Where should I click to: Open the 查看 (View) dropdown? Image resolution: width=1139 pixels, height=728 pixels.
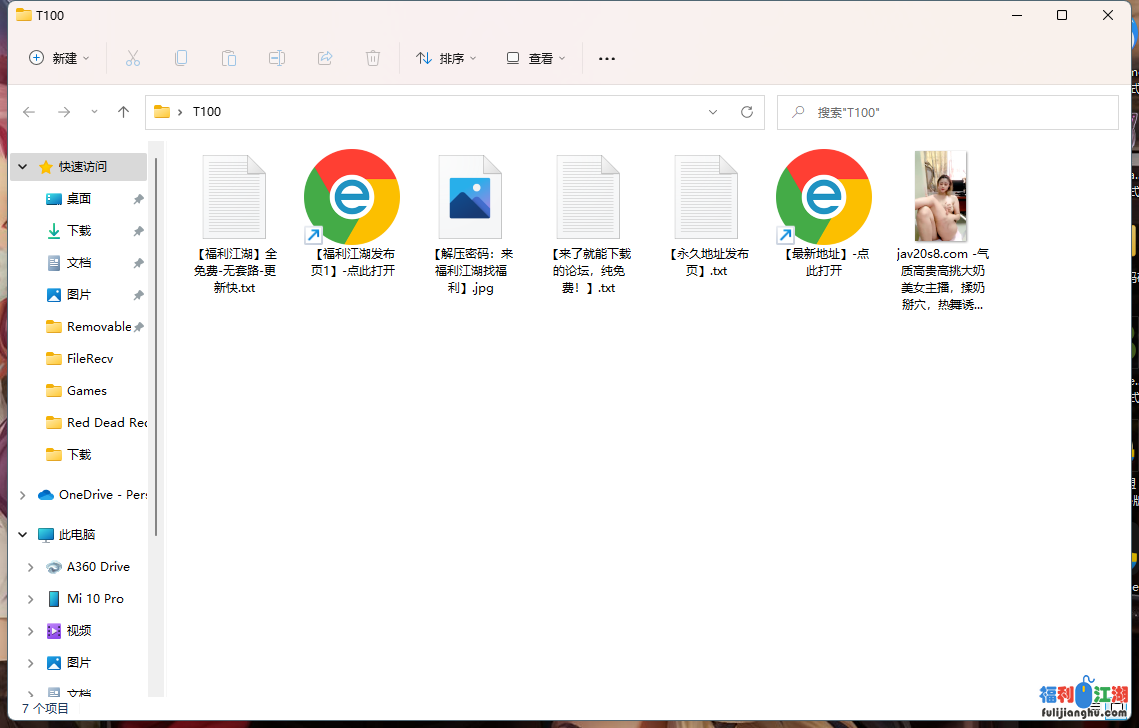pos(536,59)
